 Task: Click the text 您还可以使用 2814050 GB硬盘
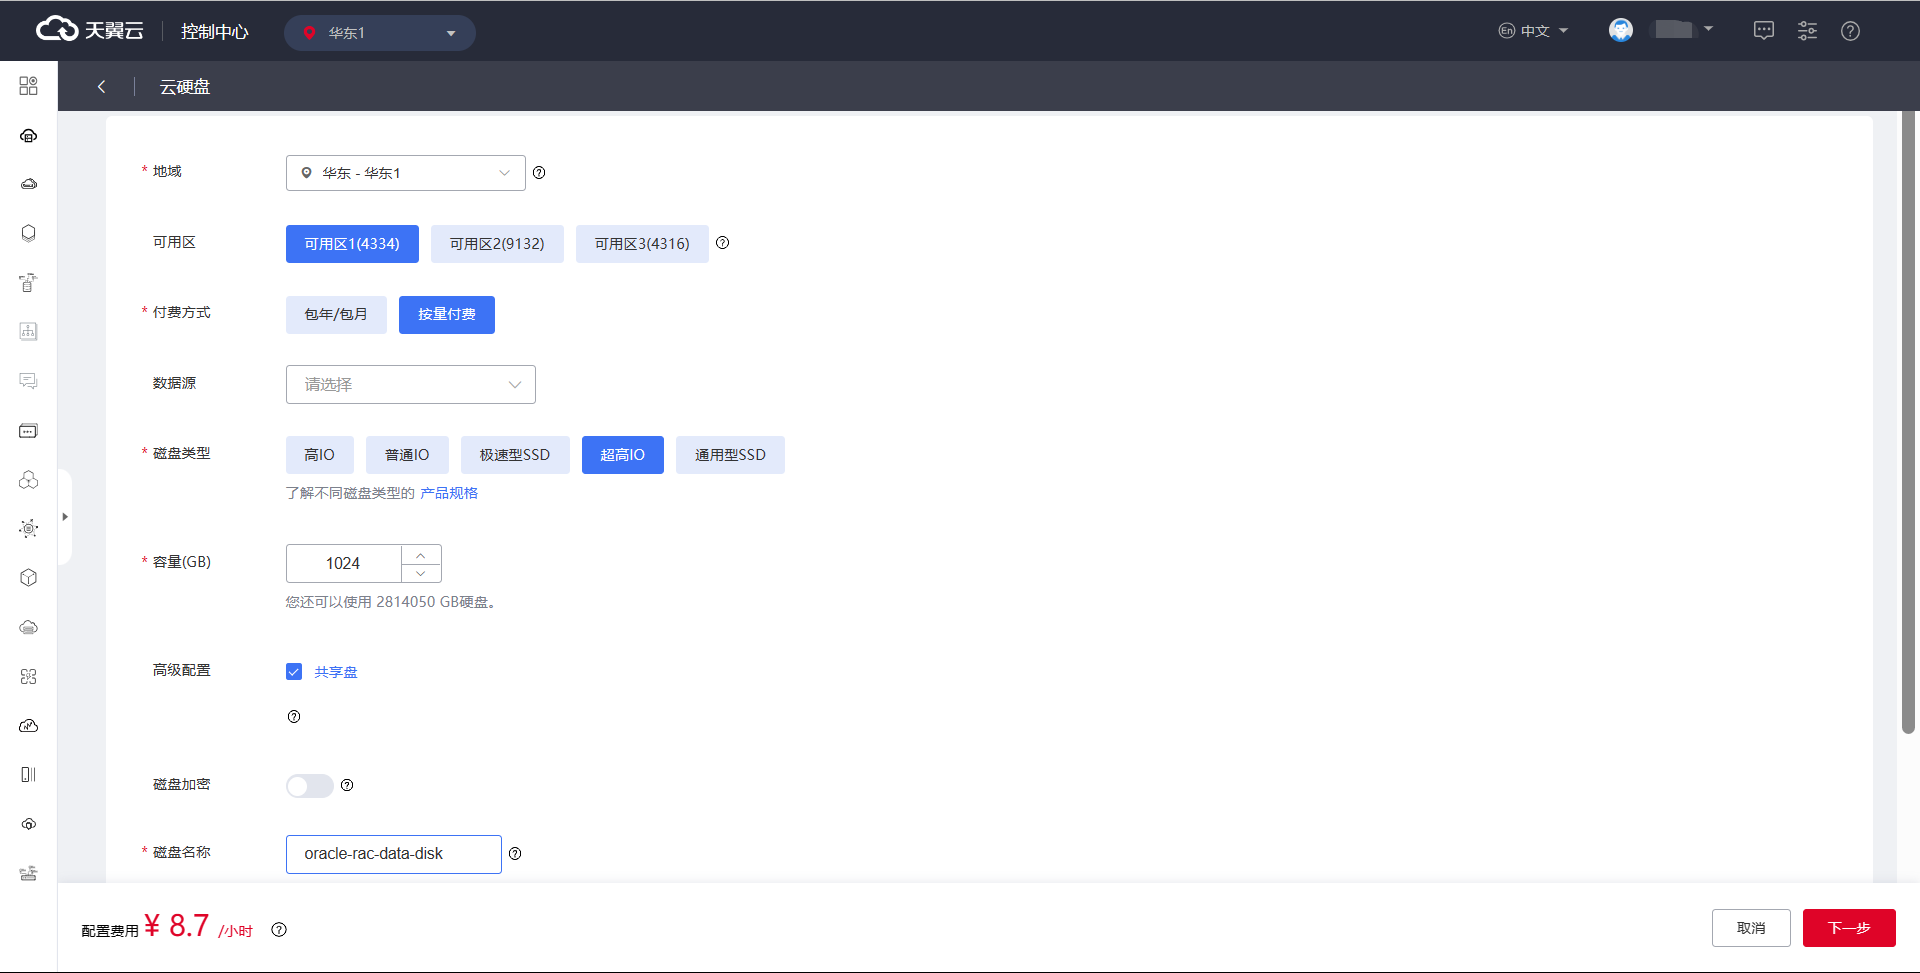391,602
